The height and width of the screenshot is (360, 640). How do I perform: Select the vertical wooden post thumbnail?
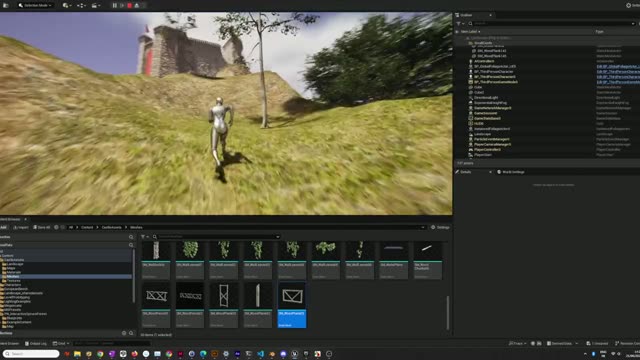point(258,305)
